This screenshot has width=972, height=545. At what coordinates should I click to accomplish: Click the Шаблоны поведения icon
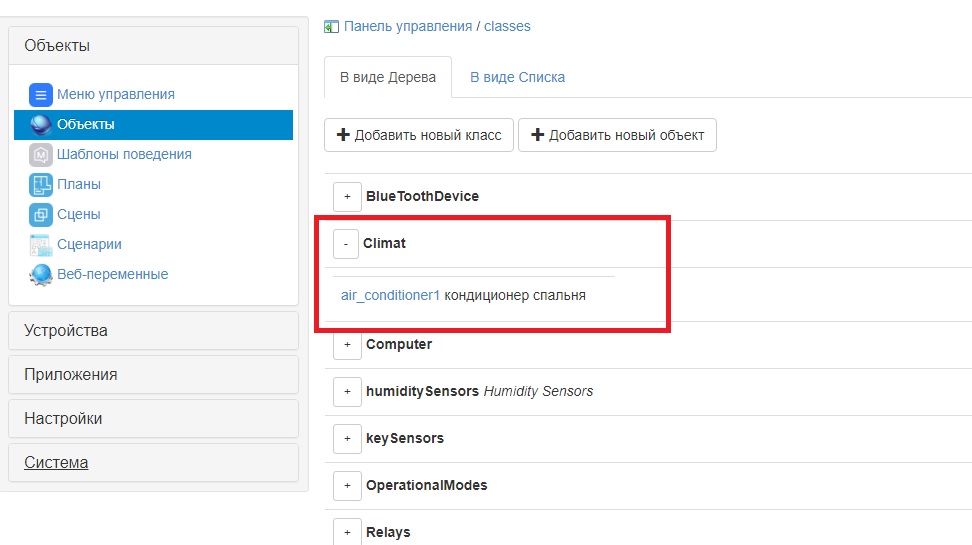40,155
